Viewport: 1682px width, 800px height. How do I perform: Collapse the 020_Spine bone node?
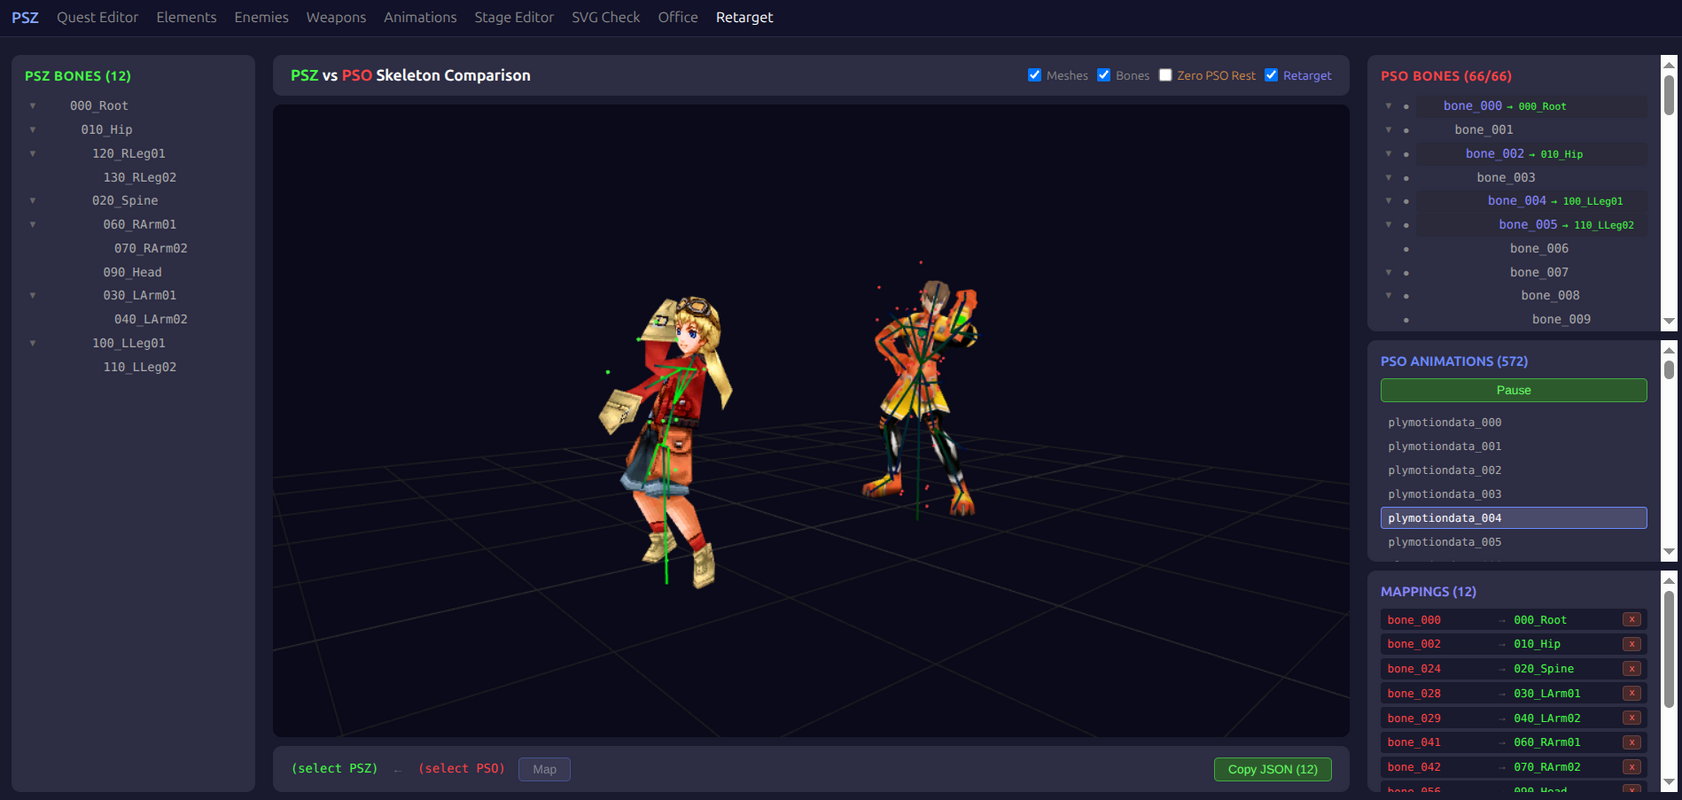tap(33, 201)
